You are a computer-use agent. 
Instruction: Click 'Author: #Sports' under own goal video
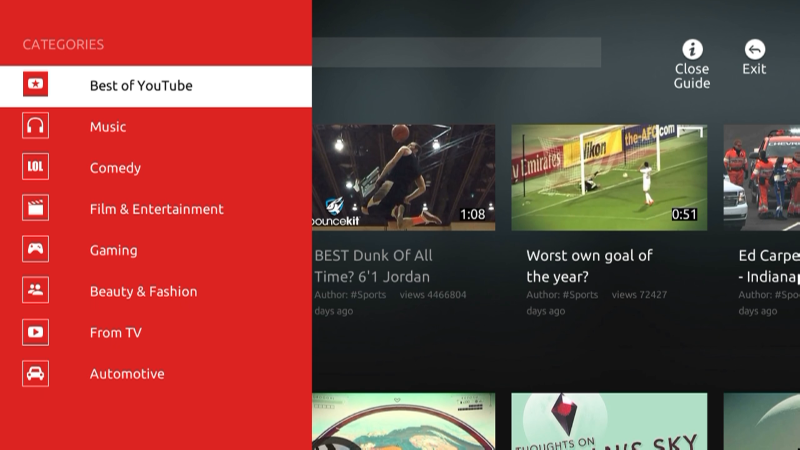coord(562,295)
